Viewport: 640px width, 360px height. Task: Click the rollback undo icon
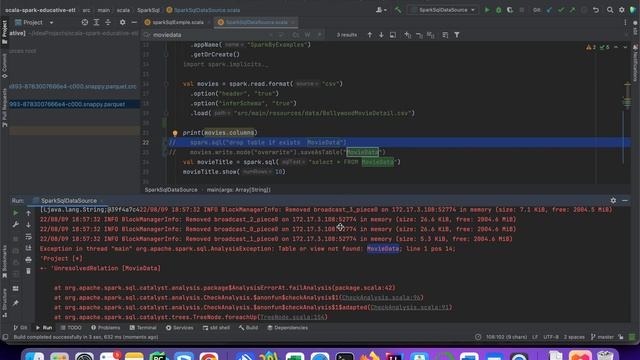[596, 10]
